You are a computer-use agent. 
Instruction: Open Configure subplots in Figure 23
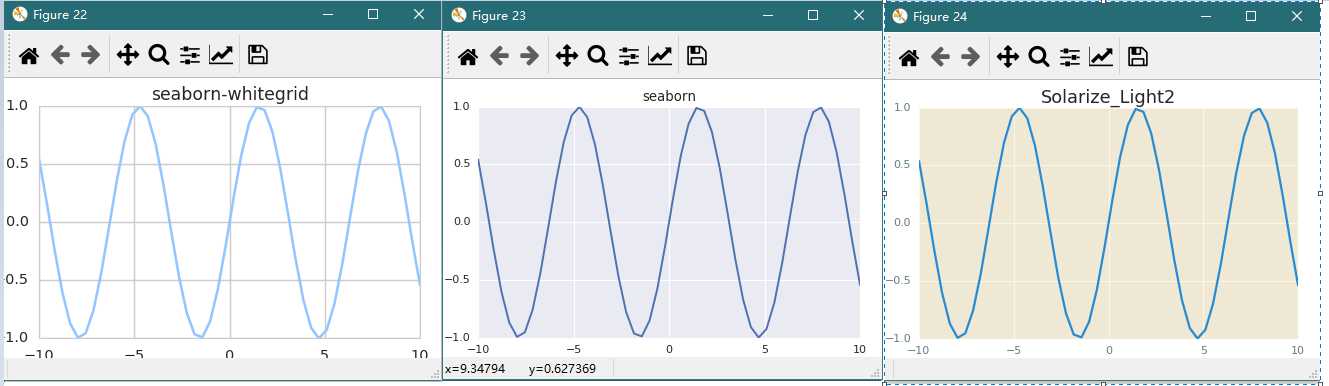click(x=628, y=56)
